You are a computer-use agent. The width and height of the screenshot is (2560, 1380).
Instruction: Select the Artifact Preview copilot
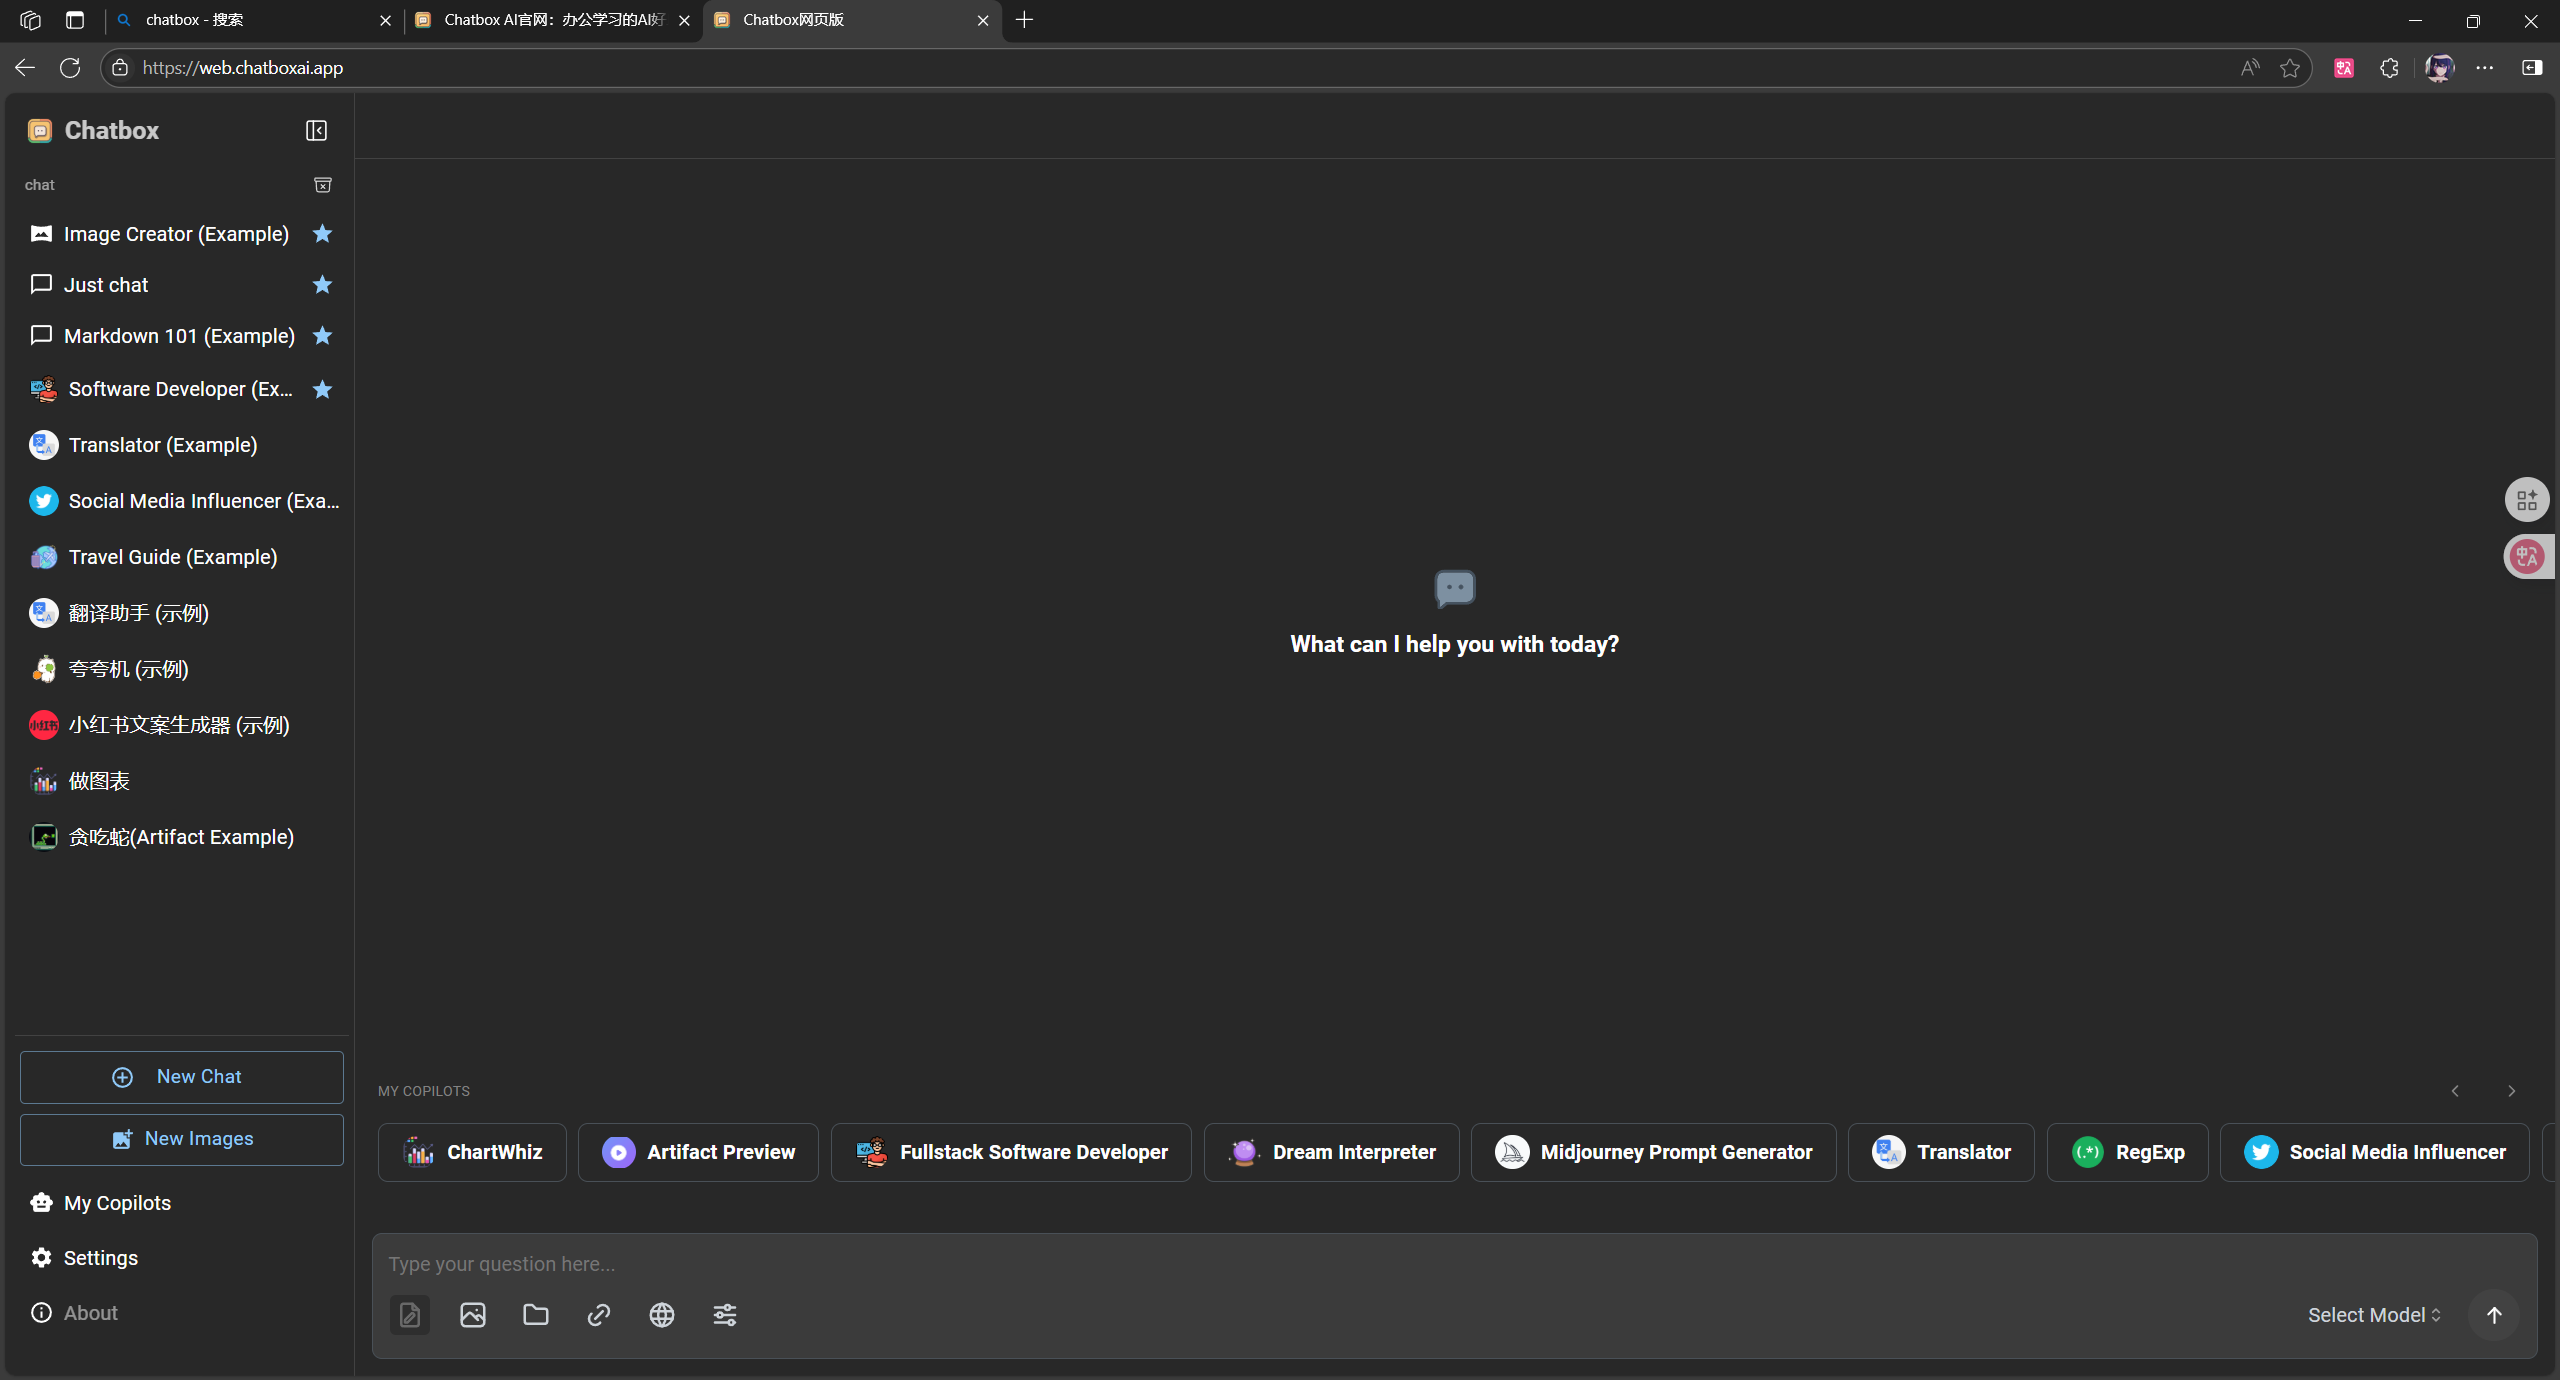[698, 1152]
